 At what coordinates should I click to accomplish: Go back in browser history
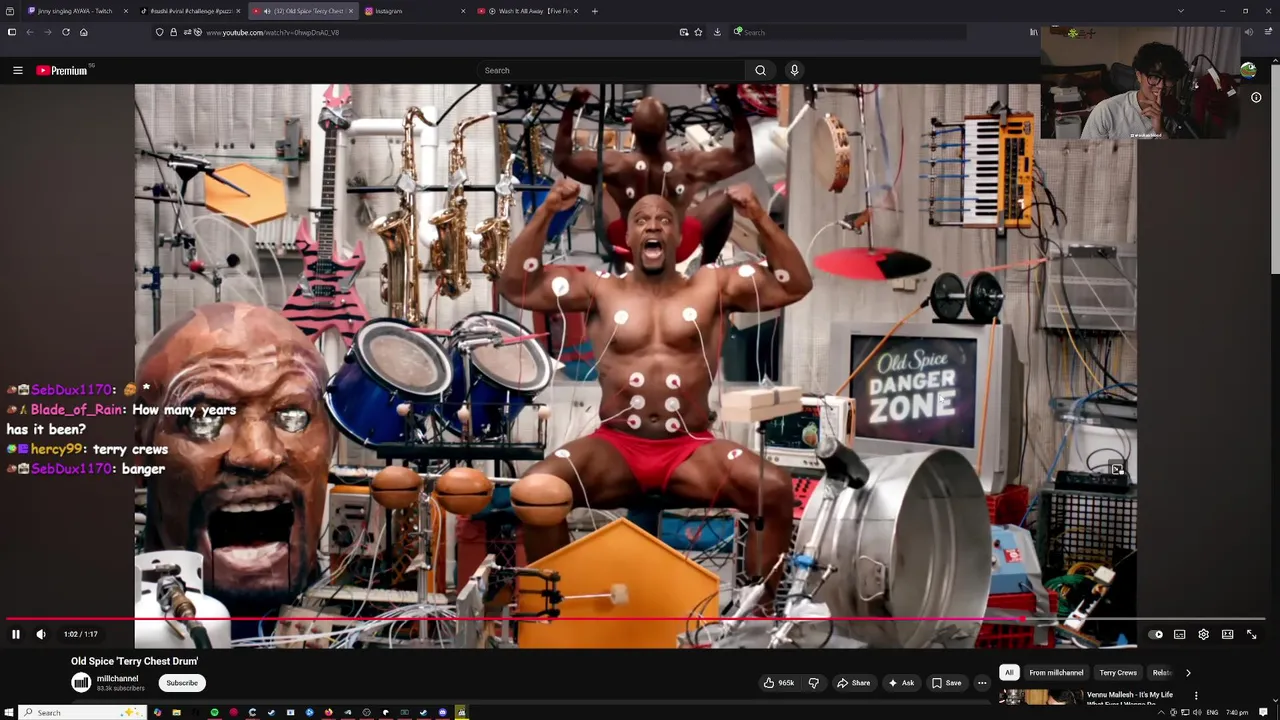(x=30, y=32)
